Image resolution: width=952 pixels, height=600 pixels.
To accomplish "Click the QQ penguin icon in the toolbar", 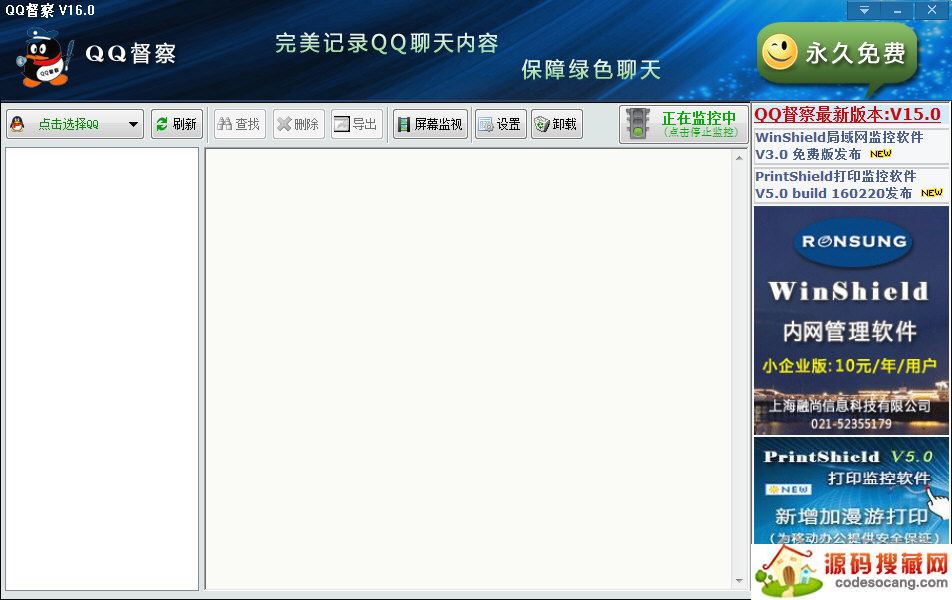I will pyautogui.click(x=22, y=123).
